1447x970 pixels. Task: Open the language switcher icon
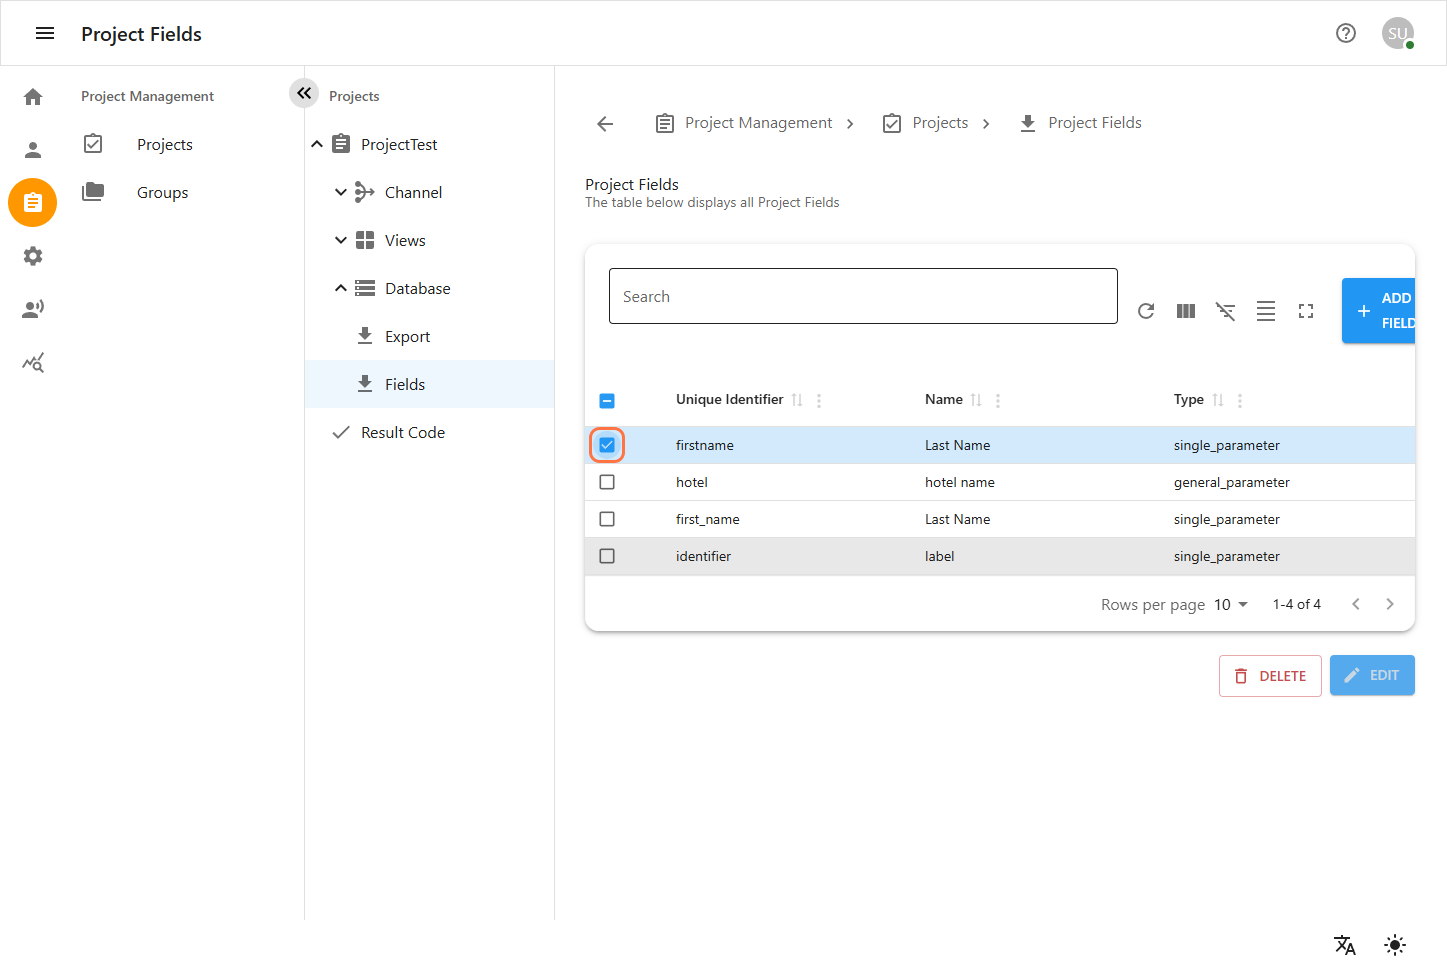(x=1344, y=944)
